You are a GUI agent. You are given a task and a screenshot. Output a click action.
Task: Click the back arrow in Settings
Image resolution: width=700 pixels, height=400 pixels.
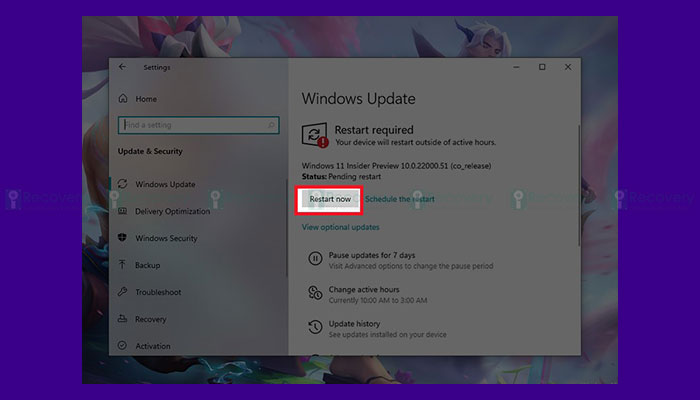(122, 67)
